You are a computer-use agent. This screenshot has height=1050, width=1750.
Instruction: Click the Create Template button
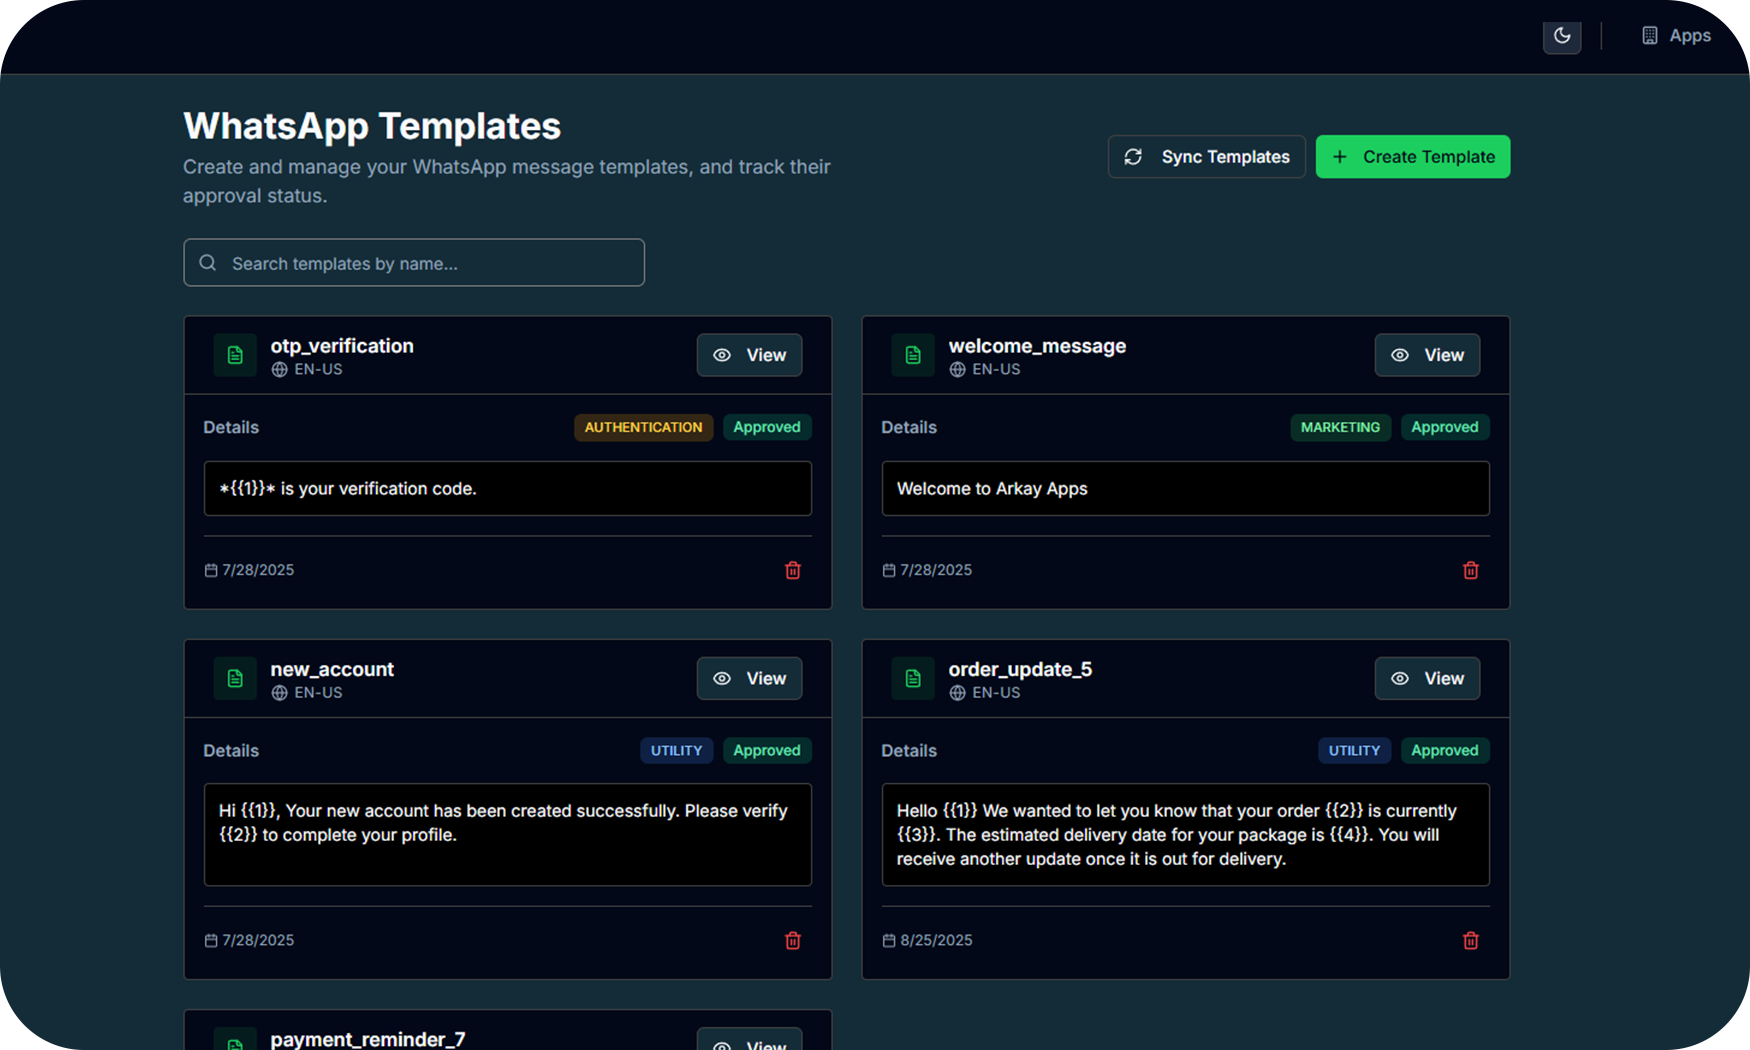[x=1412, y=157]
